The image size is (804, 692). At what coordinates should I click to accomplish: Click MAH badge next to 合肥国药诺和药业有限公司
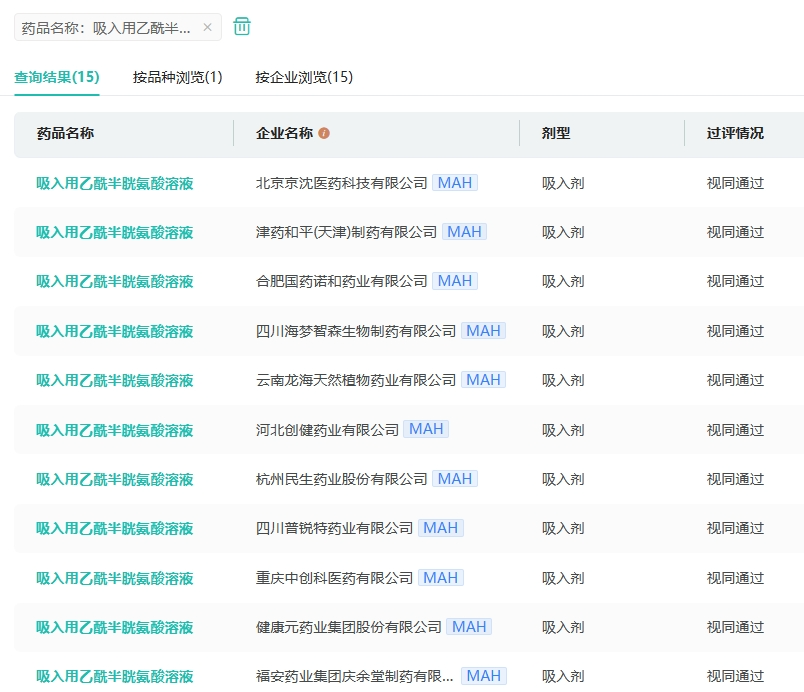pyautogui.click(x=455, y=281)
